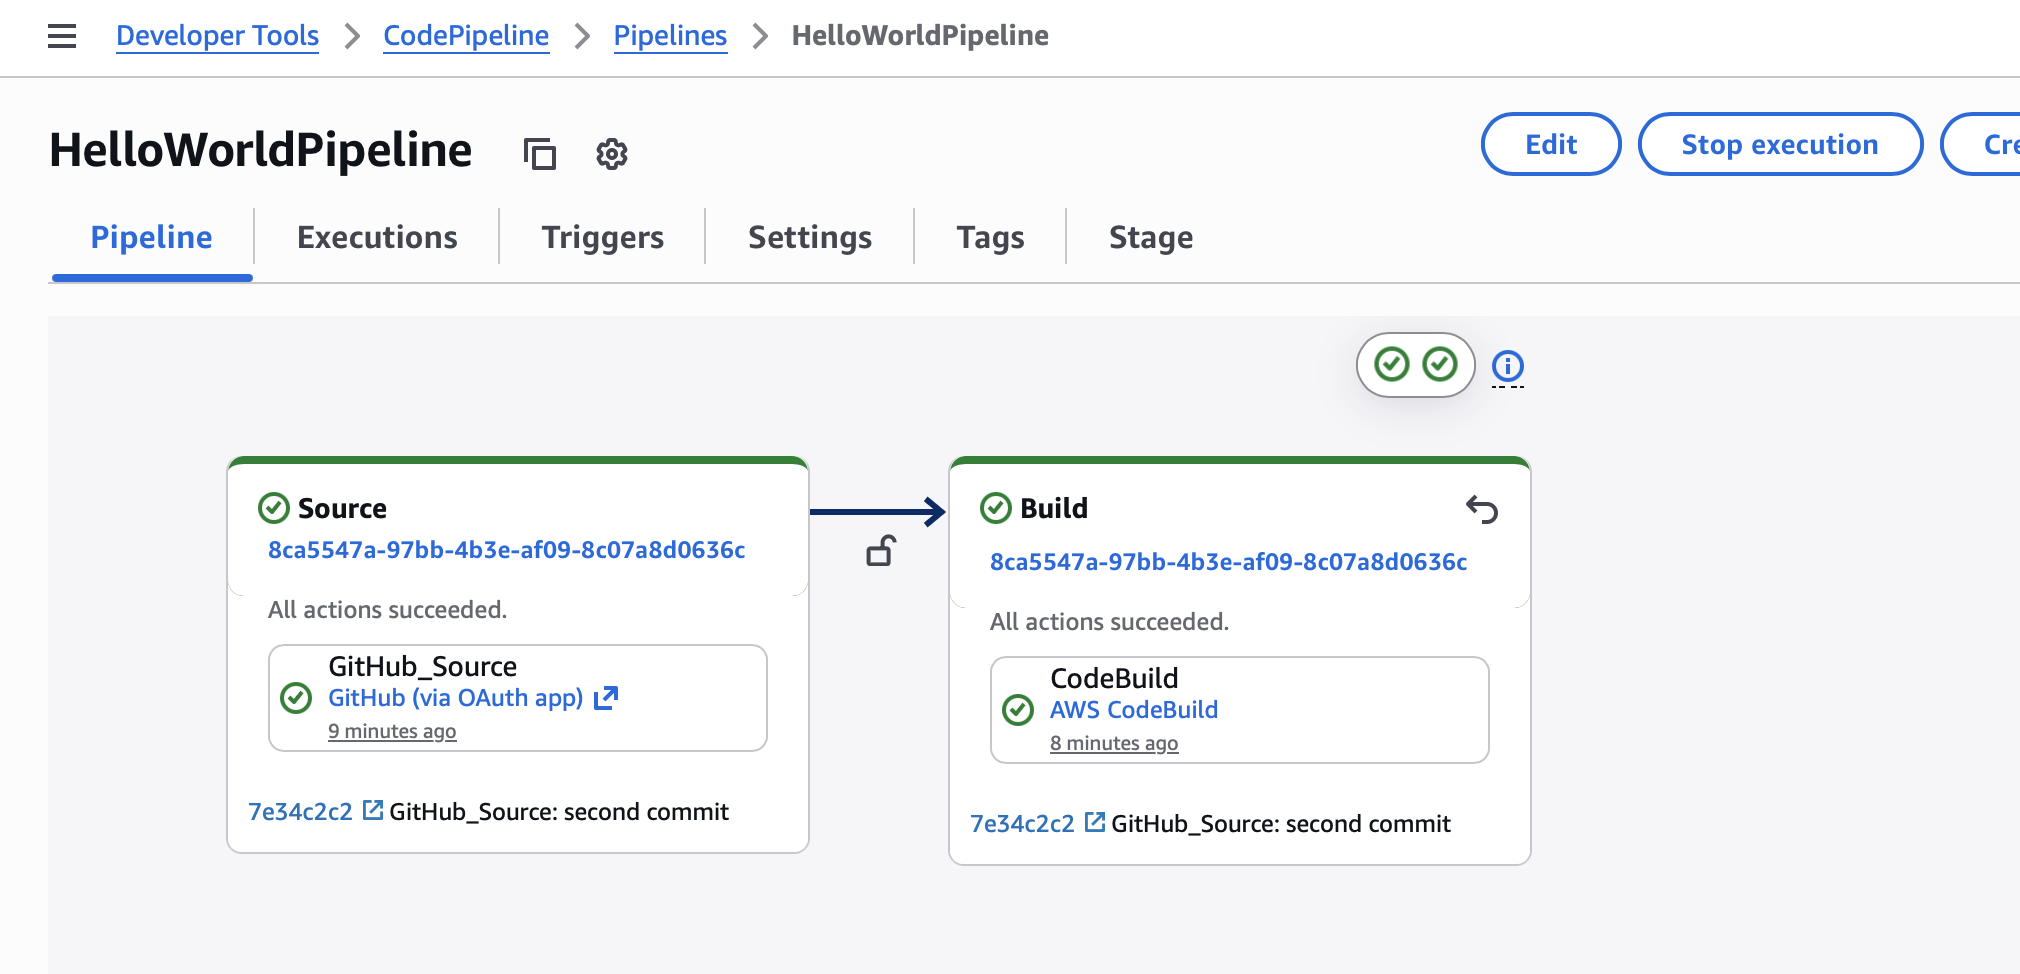This screenshot has height=974, width=2020.
Task: Open the hamburger navigation menu
Action: pos(62,36)
